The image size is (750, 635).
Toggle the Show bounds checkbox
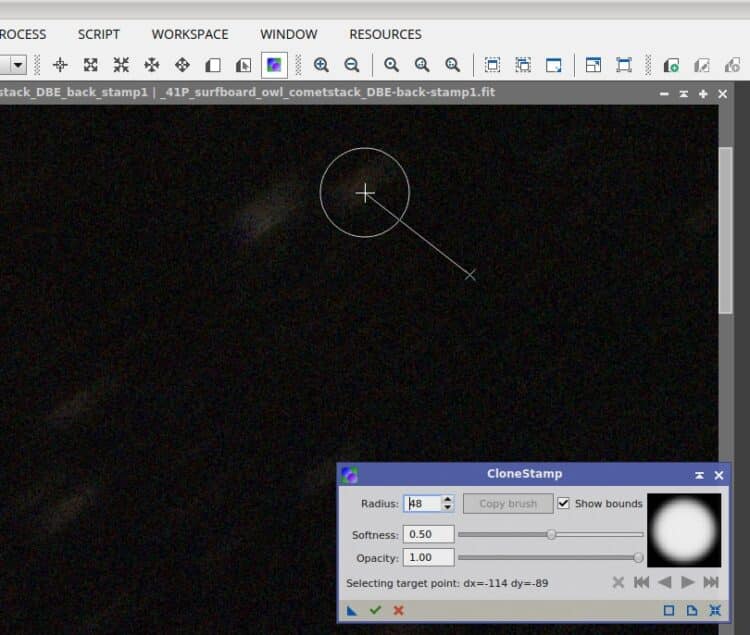pos(563,504)
